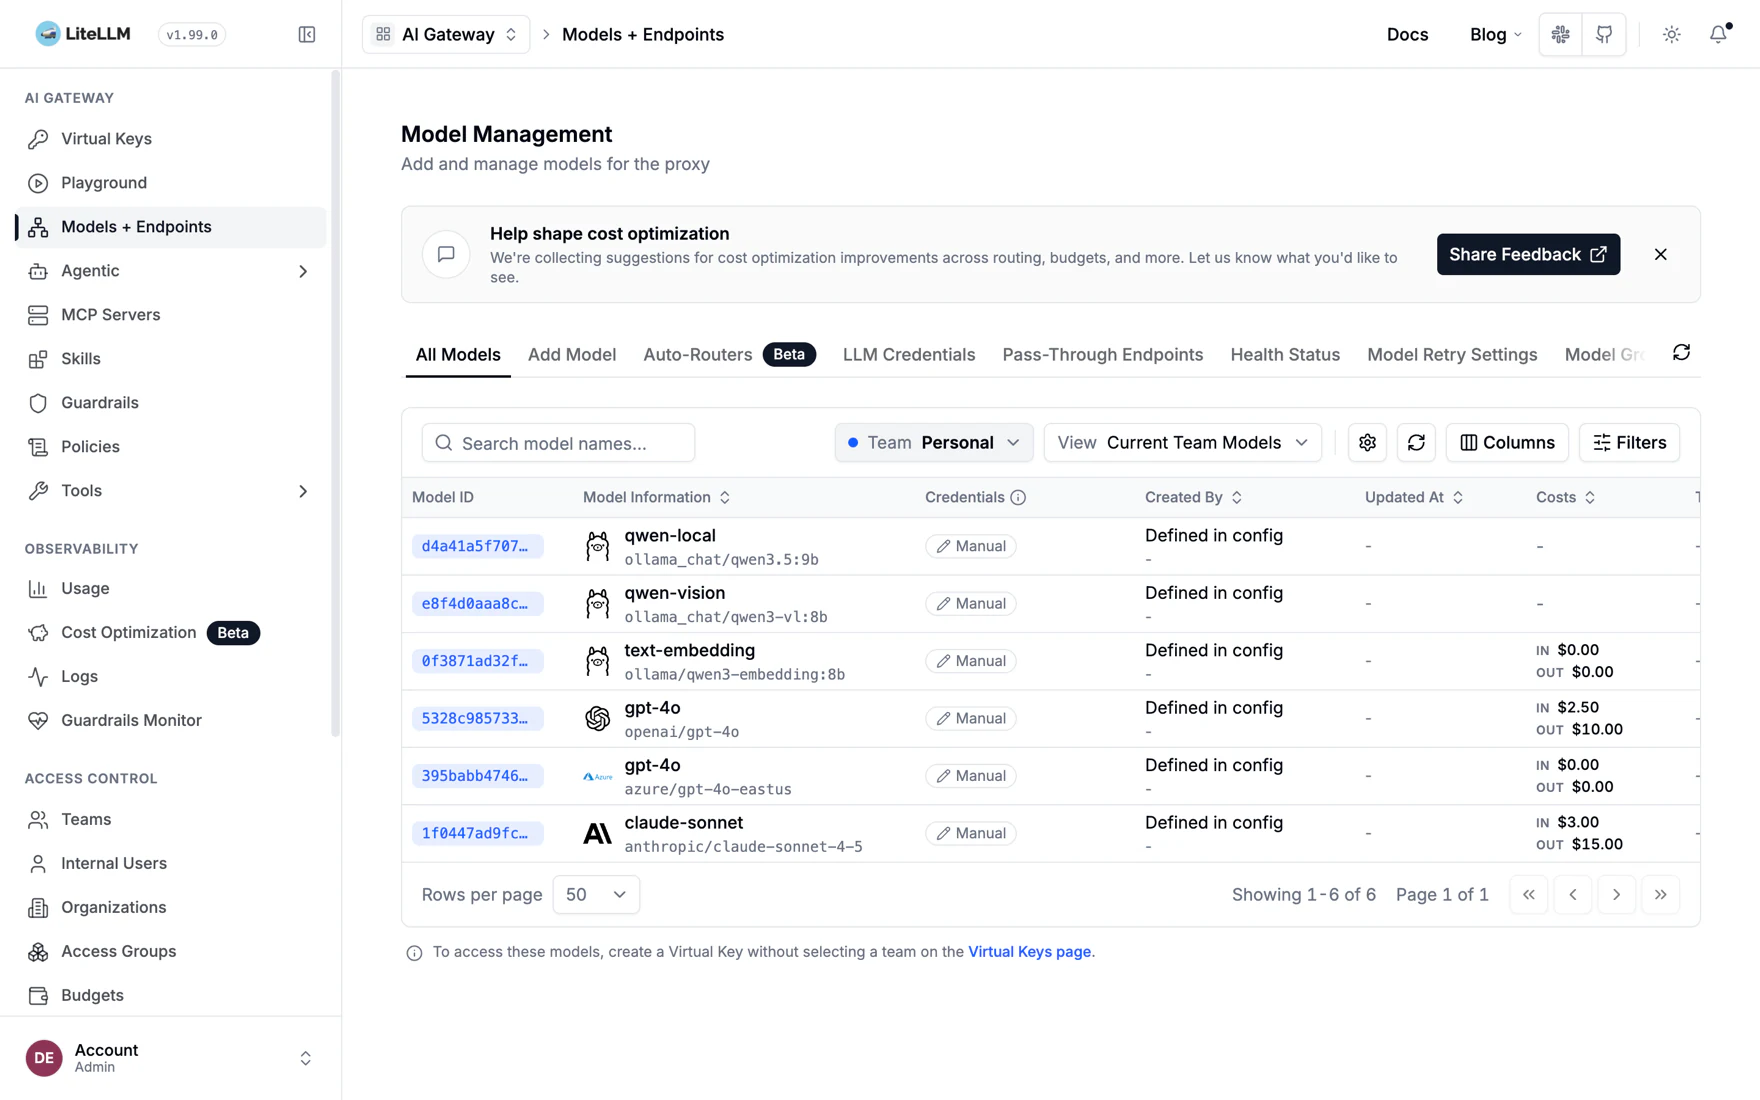This screenshot has height=1100, width=1760.
Task: Click credentials info icon in header
Action: tap(1018, 498)
